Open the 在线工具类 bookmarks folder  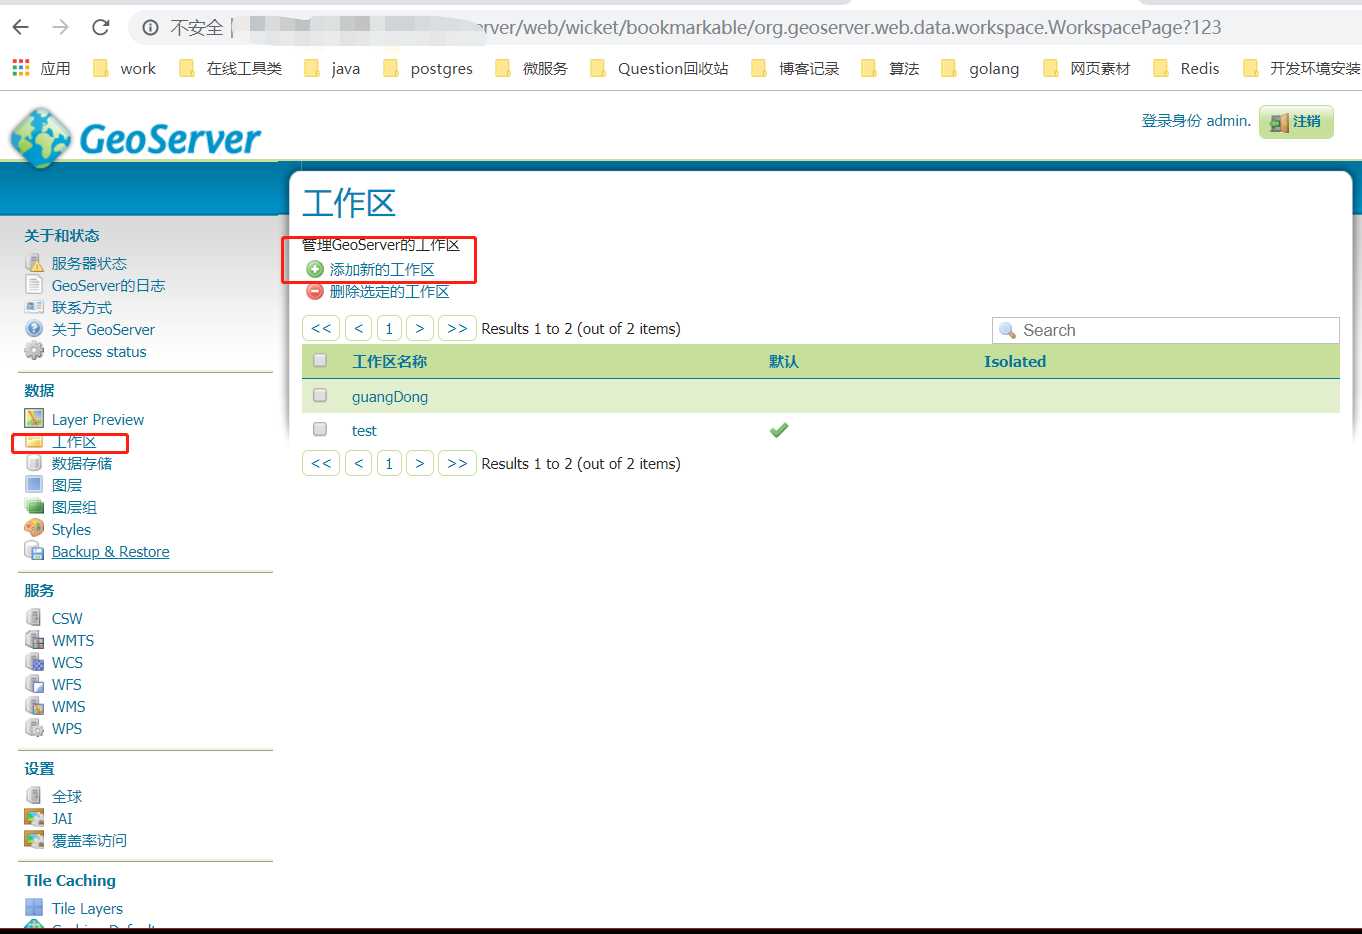[230, 68]
